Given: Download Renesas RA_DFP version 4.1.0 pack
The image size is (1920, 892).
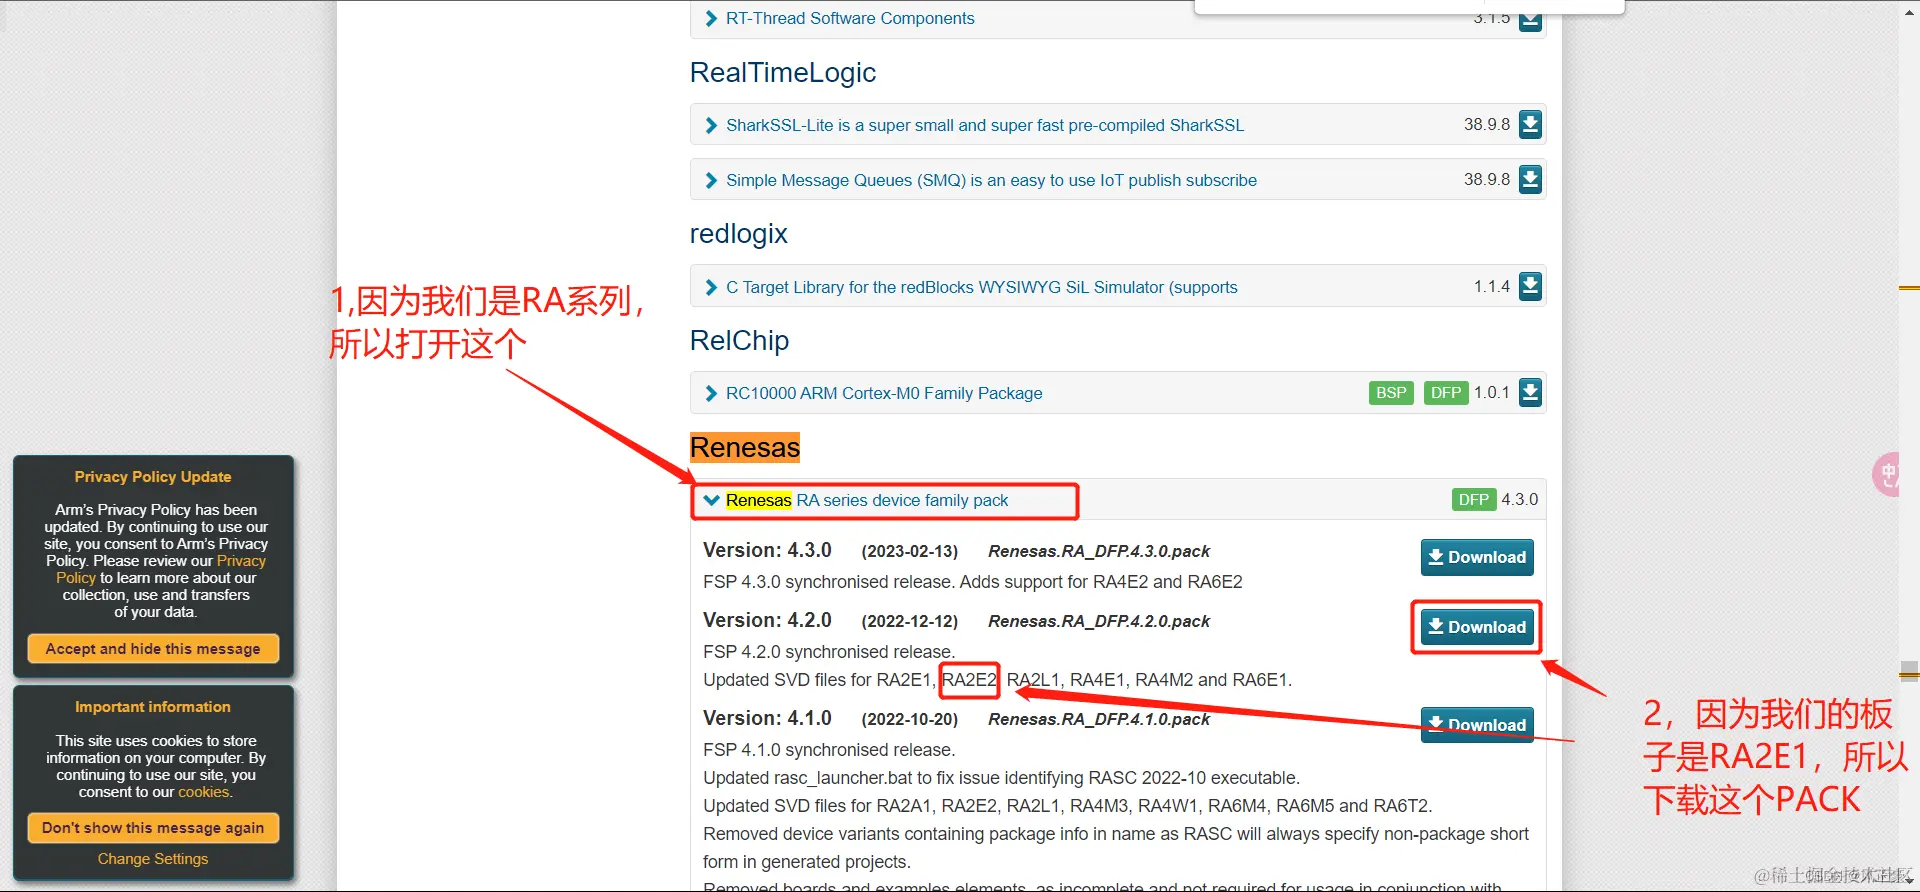Looking at the screenshot, I should tap(1477, 724).
